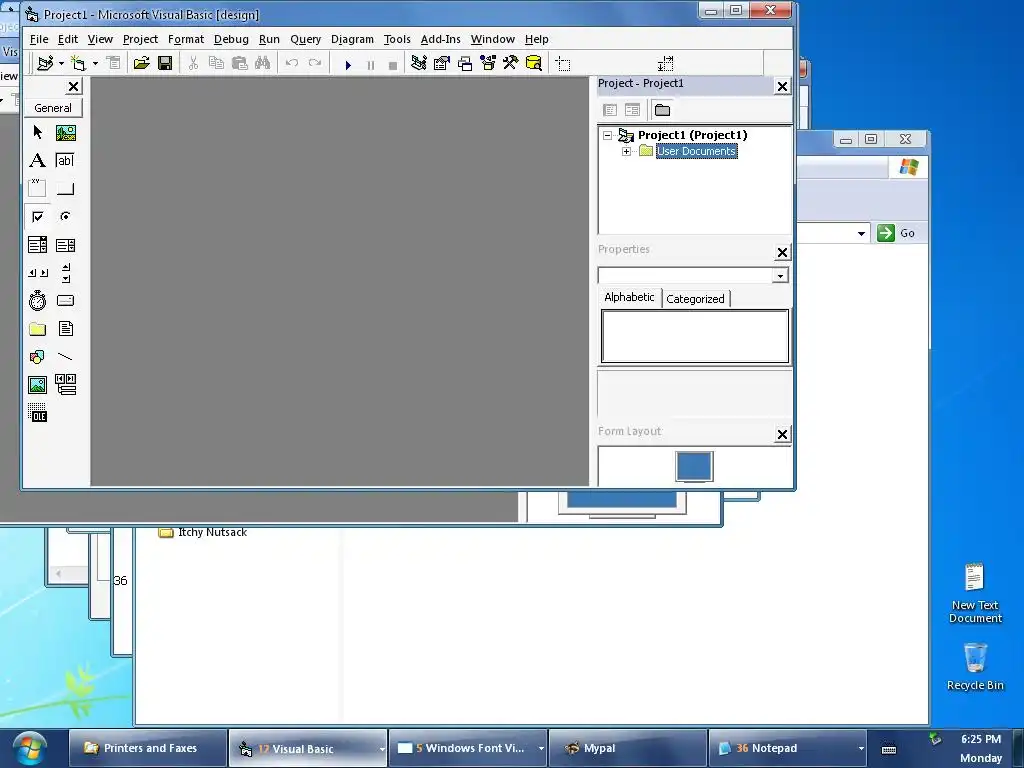Viewport: 1024px width, 768px height.
Task: Select the FileListBox control in toolbox
Action: 65,328
